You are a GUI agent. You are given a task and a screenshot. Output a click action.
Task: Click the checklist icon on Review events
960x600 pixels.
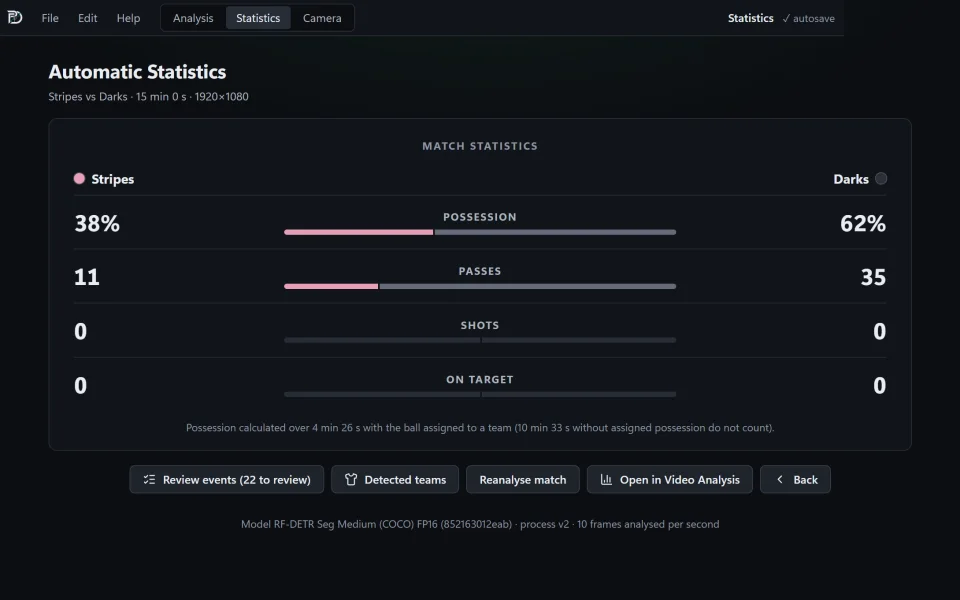(x=149, y=479)
